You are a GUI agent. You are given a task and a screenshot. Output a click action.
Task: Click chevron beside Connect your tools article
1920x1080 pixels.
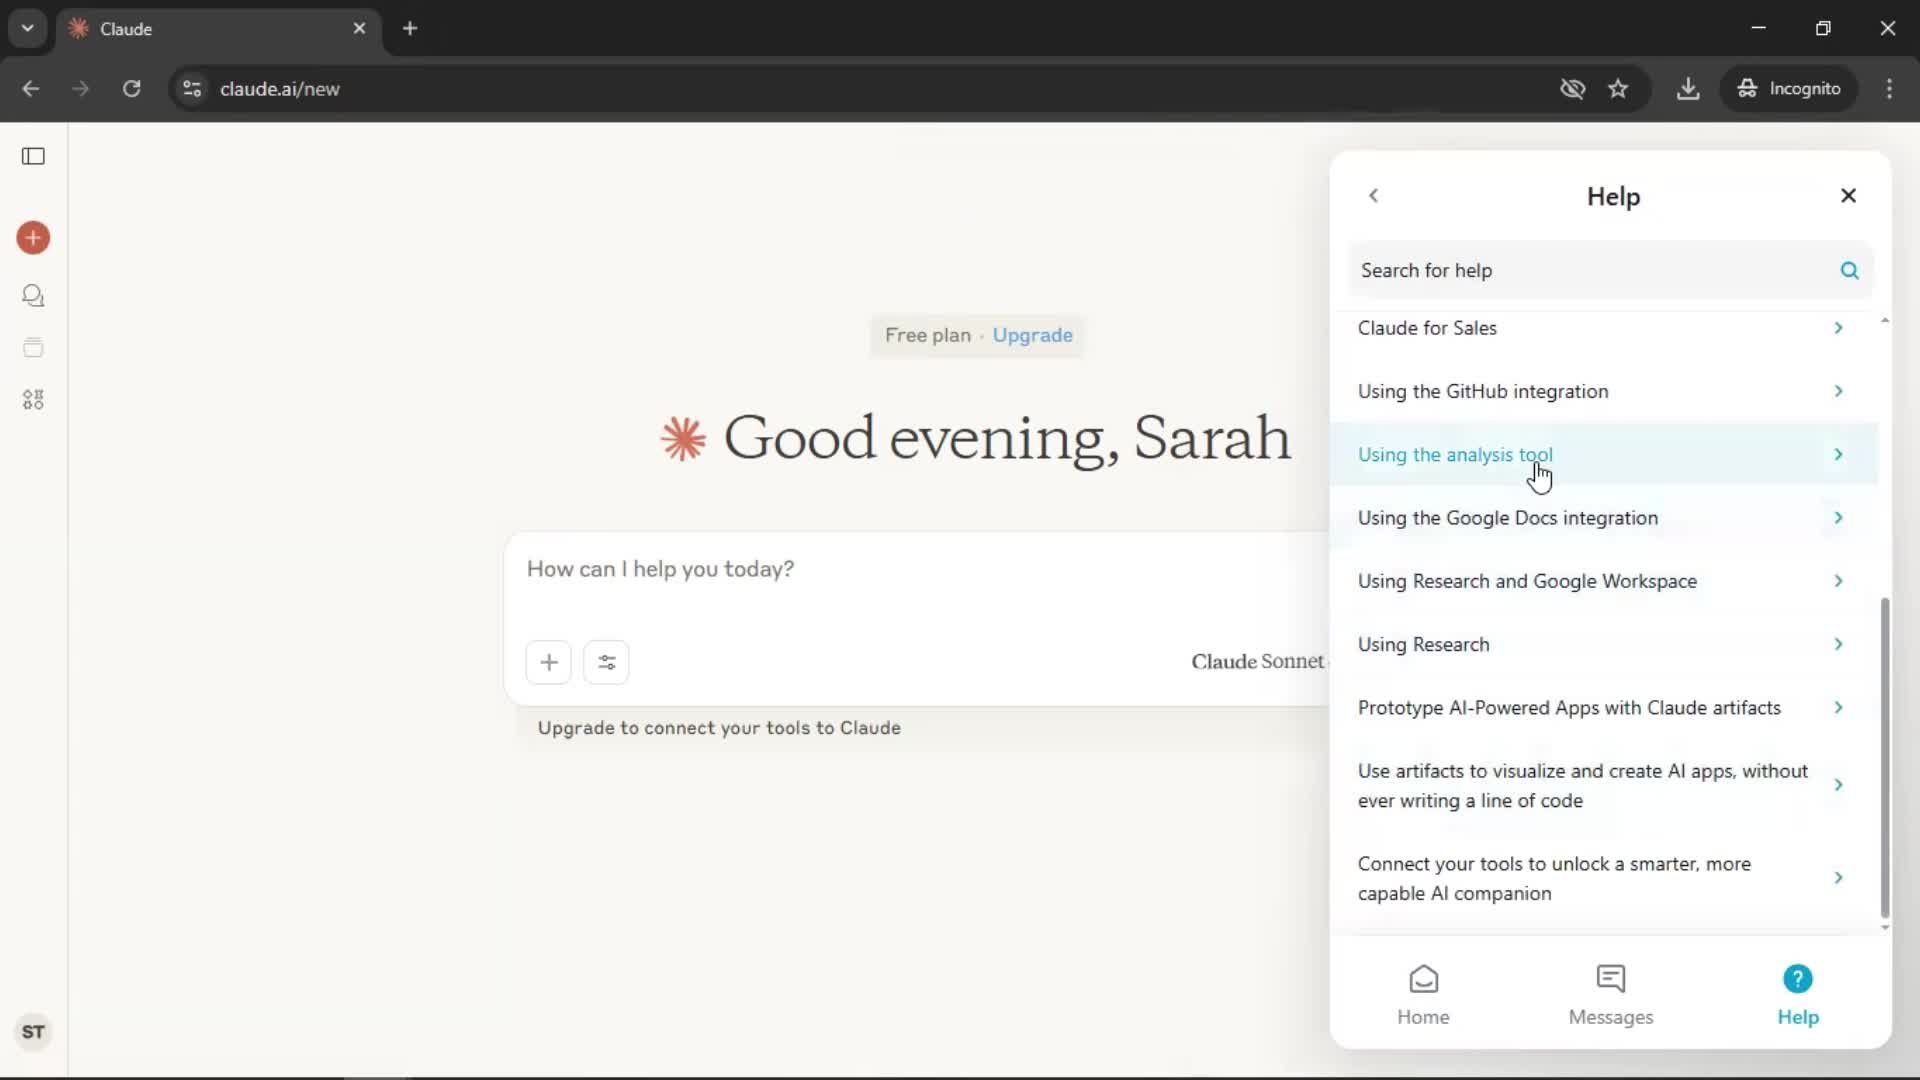(1838, 878)
